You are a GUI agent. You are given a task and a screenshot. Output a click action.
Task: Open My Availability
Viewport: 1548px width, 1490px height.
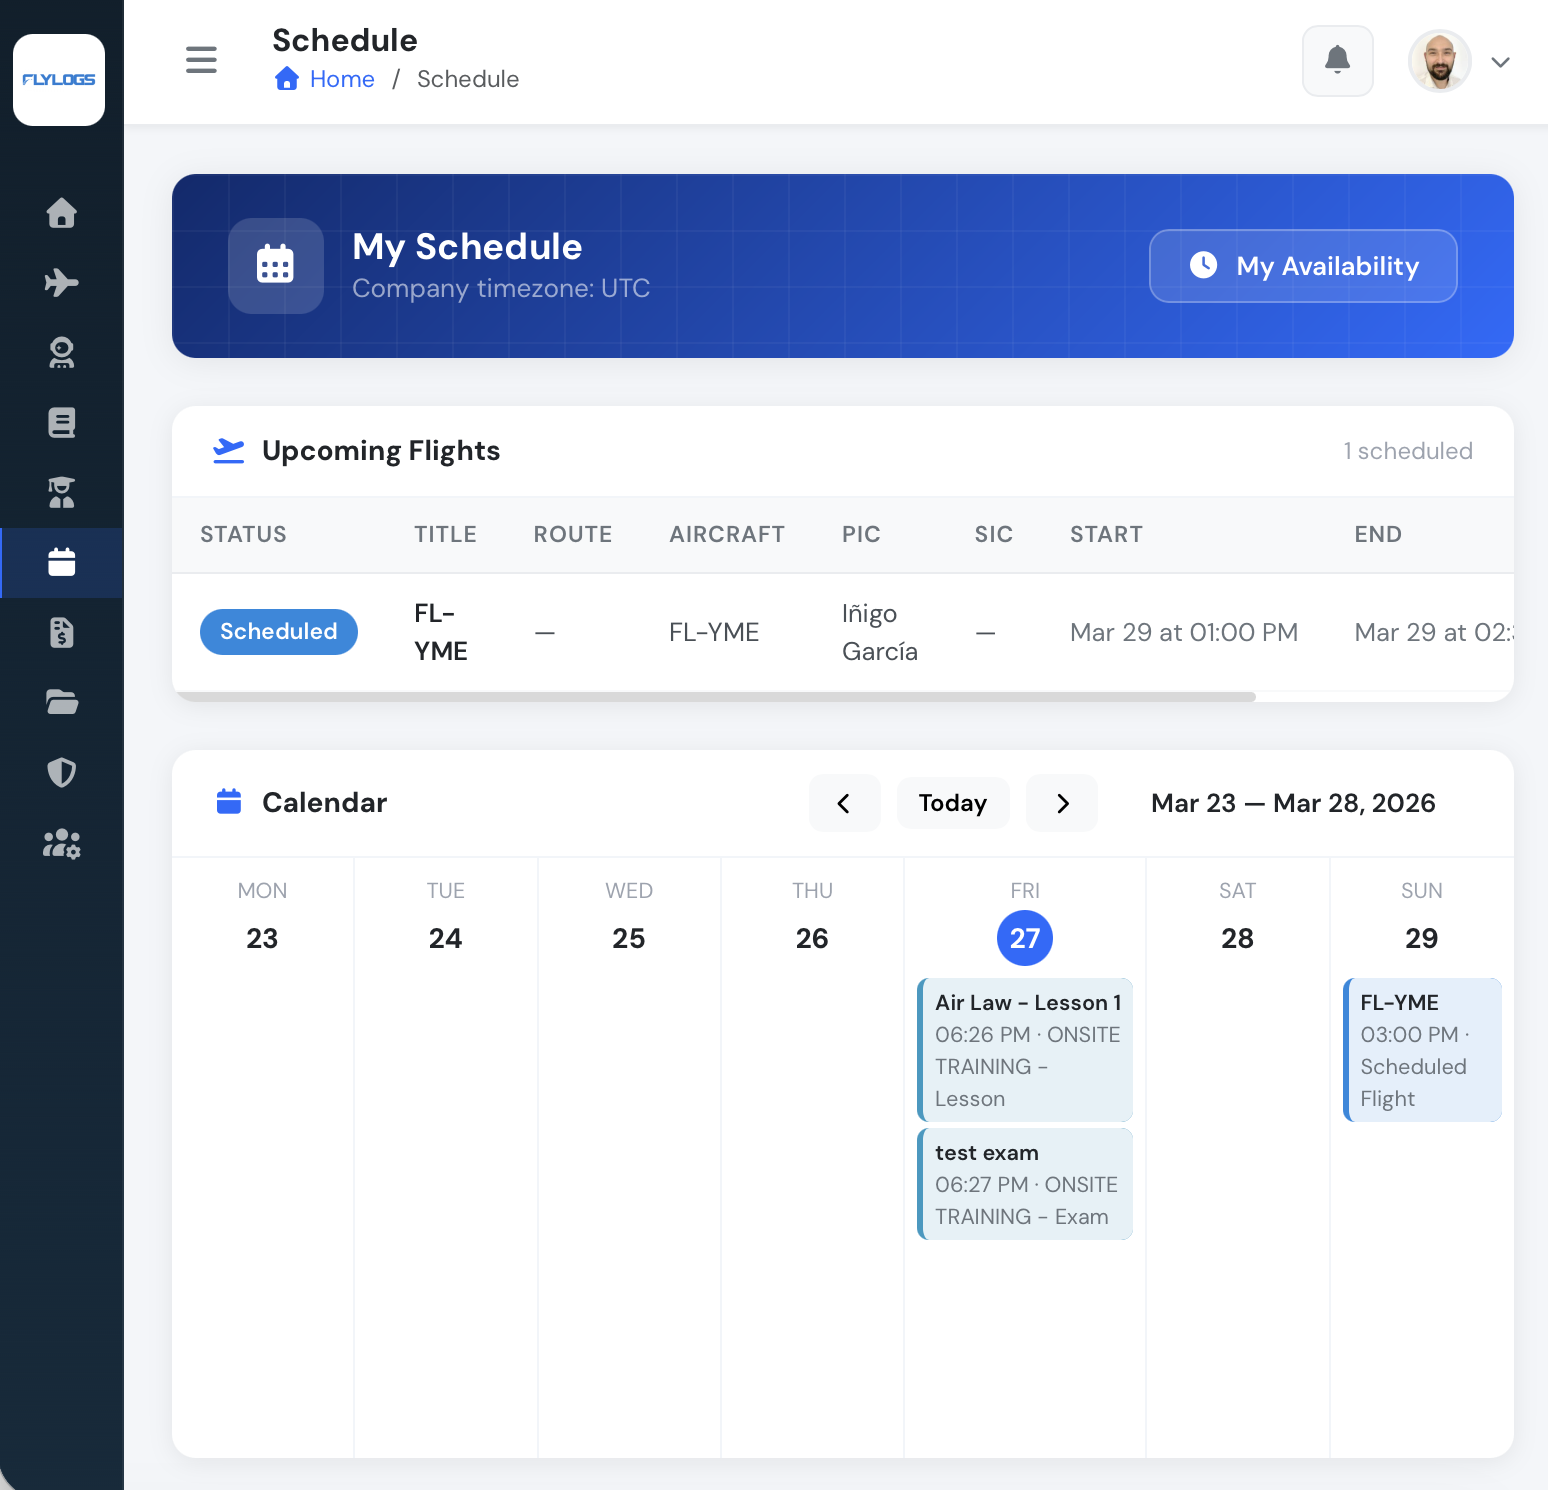[1303, 266]
